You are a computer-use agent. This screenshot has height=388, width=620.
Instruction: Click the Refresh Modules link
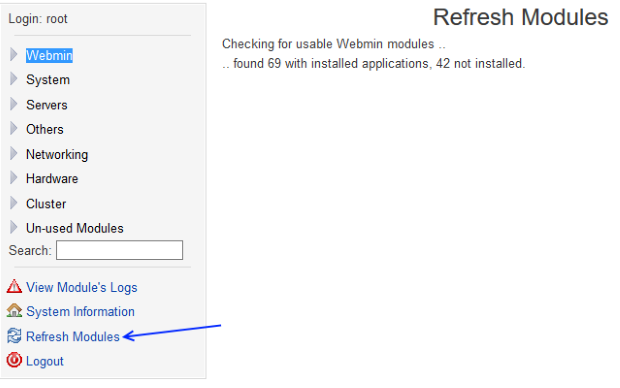click(x=73, y=337)
